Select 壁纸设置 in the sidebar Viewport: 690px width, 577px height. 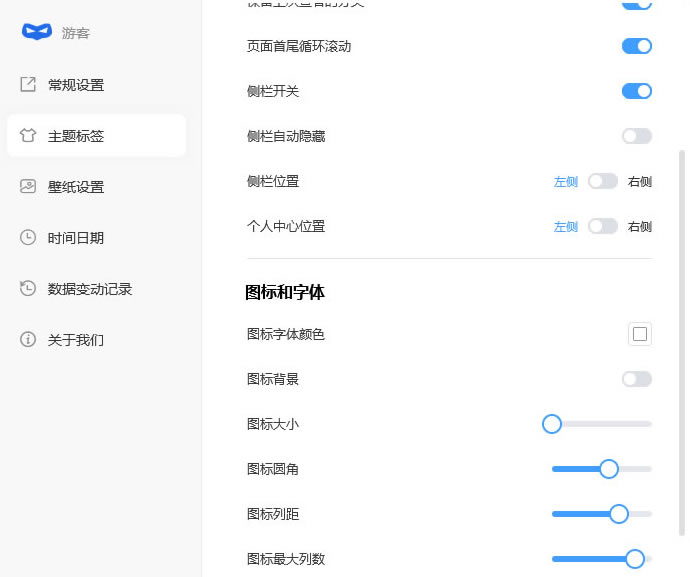76,187
